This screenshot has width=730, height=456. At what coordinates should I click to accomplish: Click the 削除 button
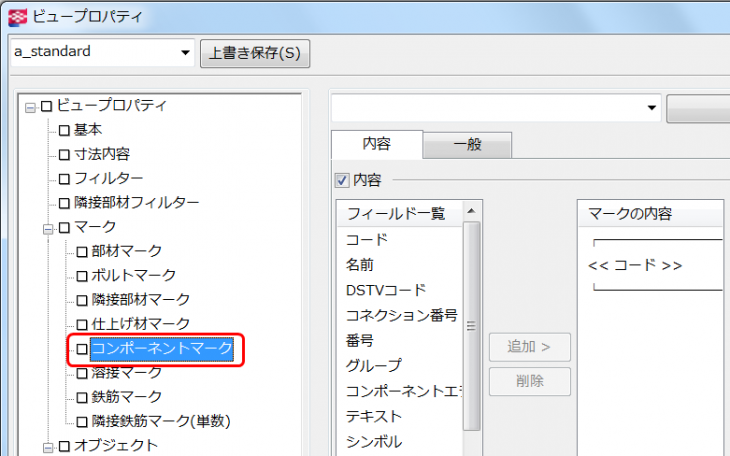click(529, 381)
